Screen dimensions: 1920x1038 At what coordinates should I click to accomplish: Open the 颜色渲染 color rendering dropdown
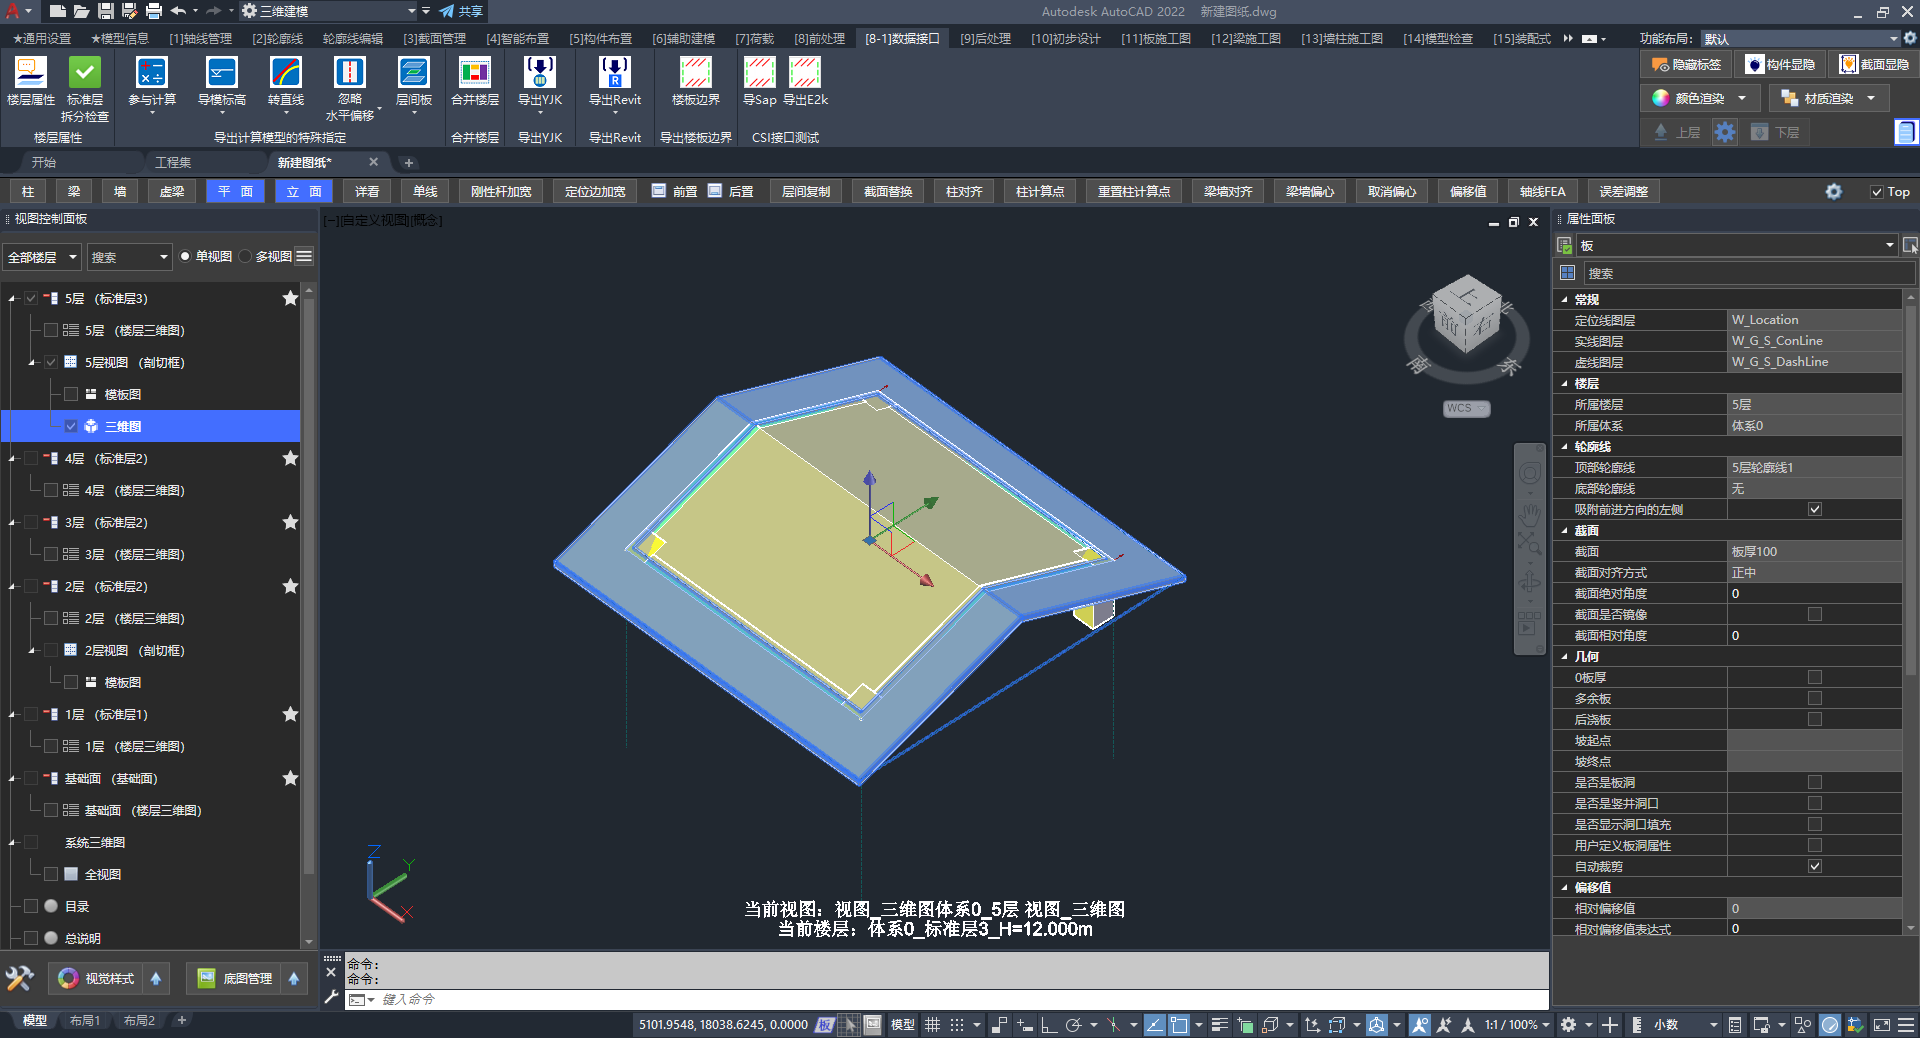click(1742, 98)
